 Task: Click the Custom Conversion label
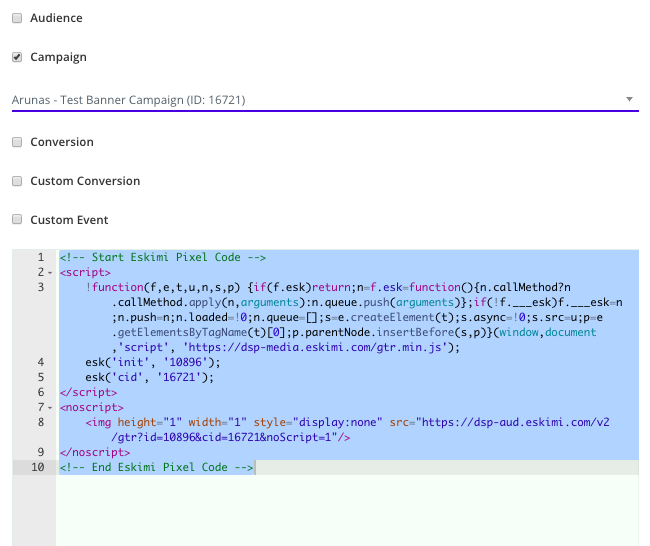click(85, 181)
